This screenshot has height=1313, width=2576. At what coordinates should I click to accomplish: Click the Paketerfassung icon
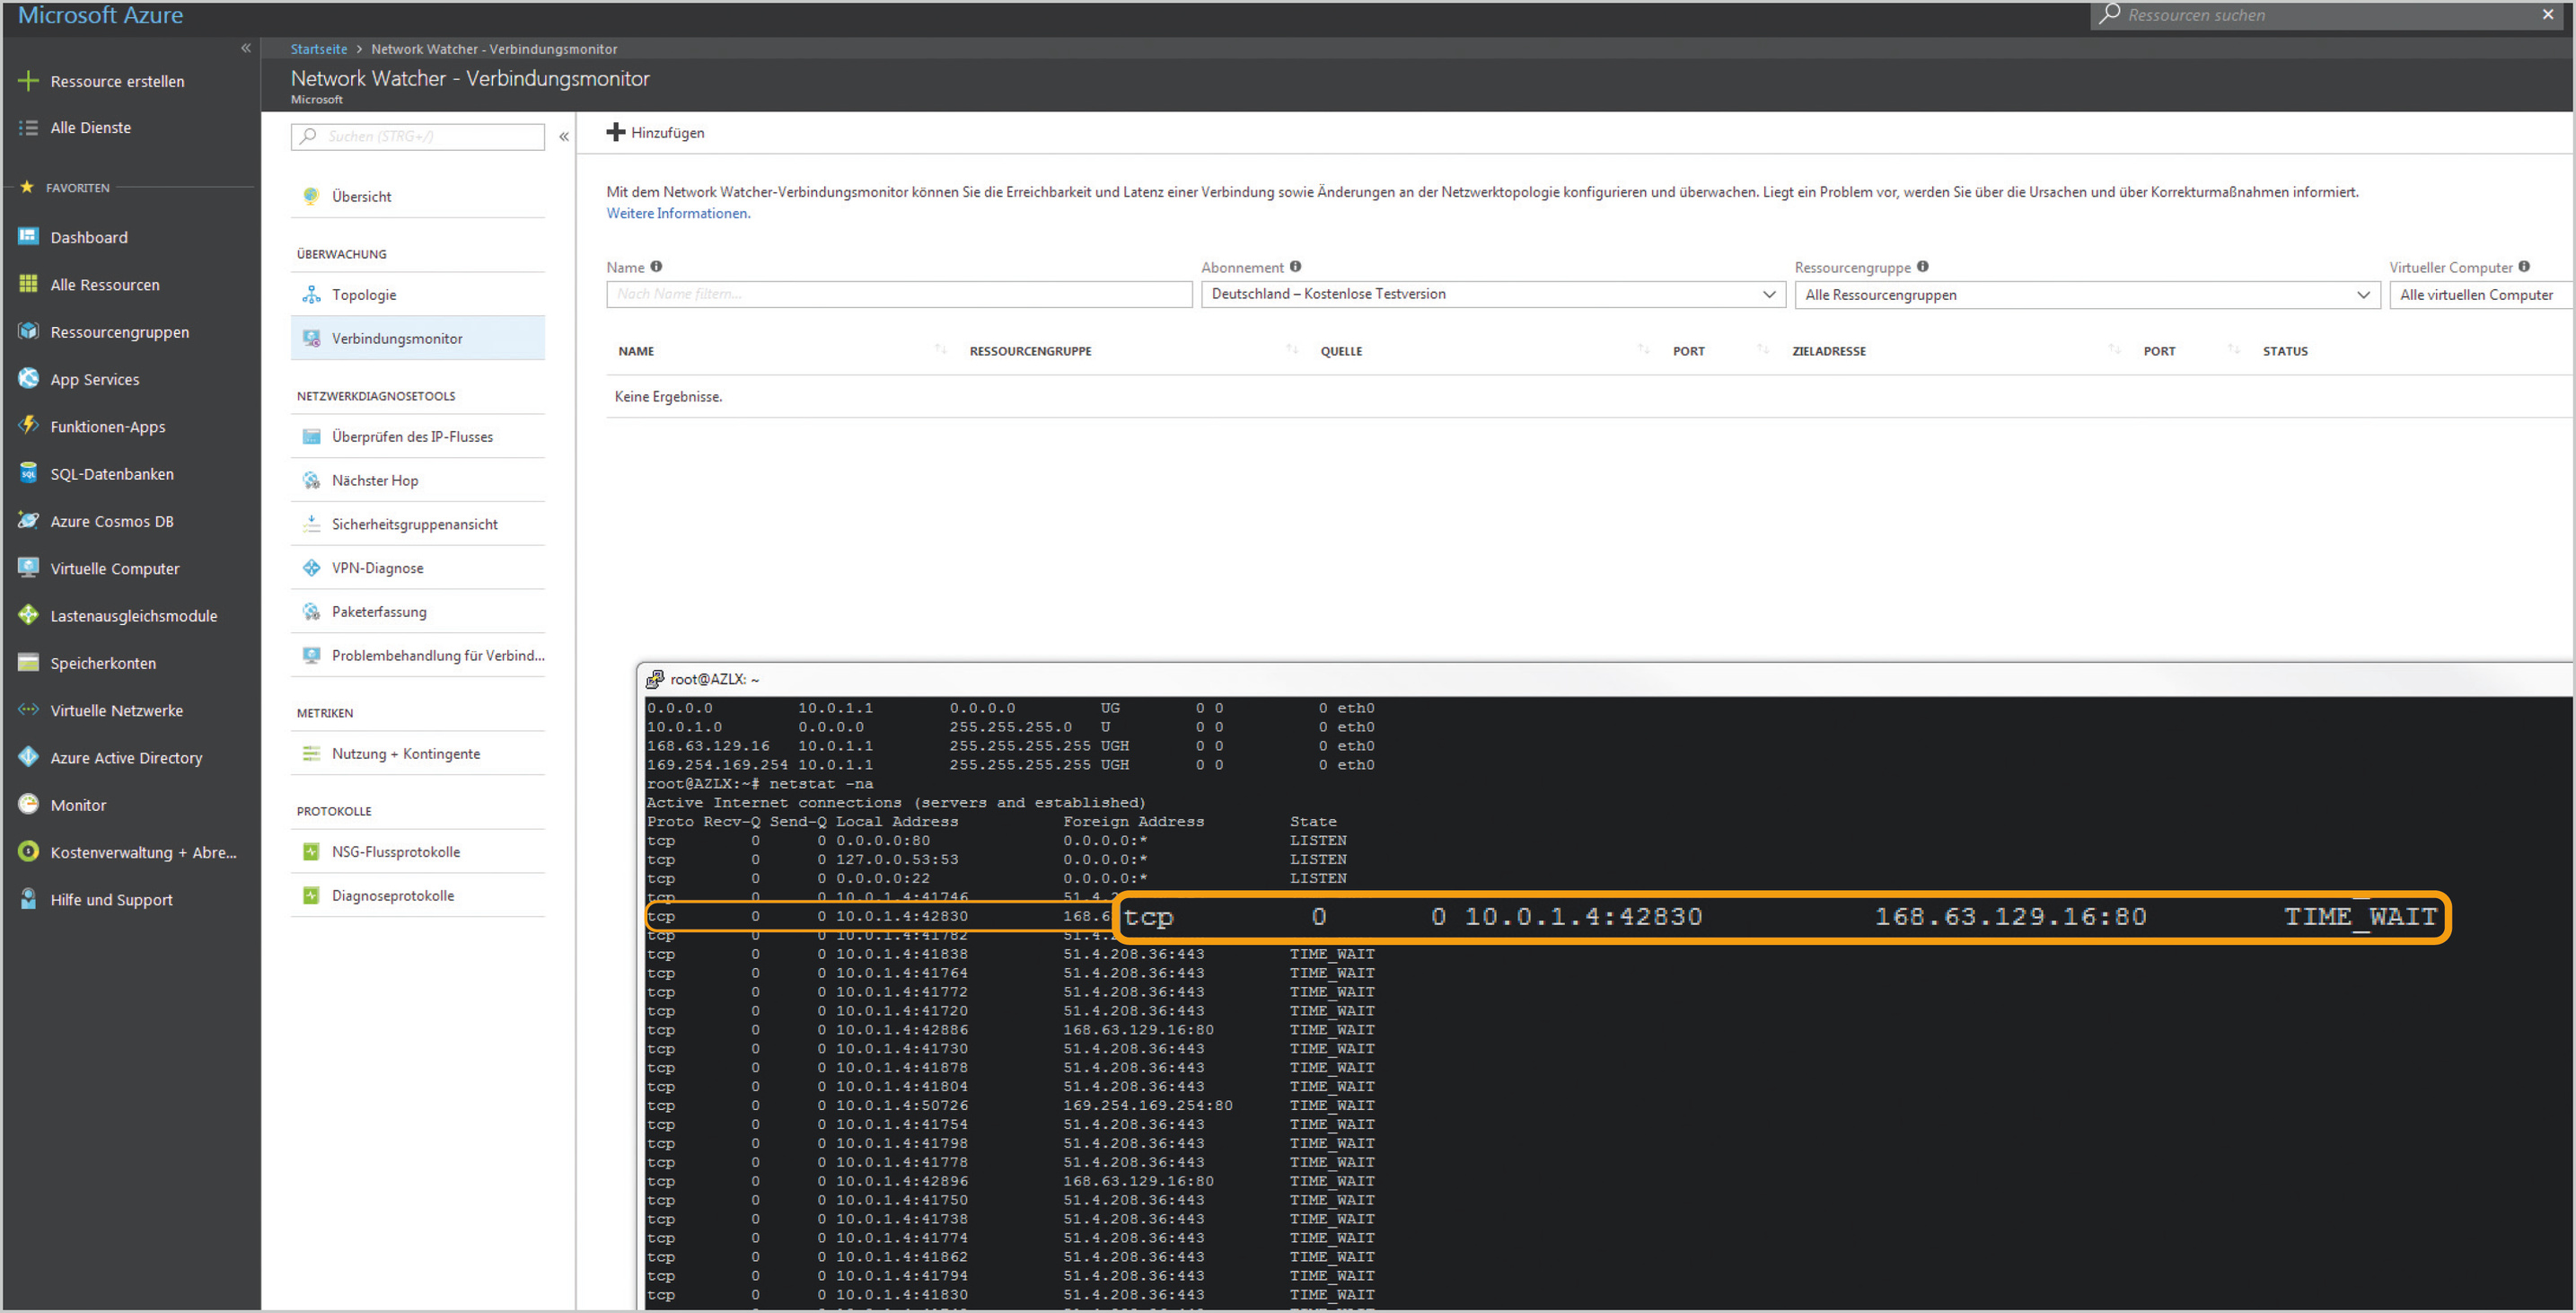[311, 612]
